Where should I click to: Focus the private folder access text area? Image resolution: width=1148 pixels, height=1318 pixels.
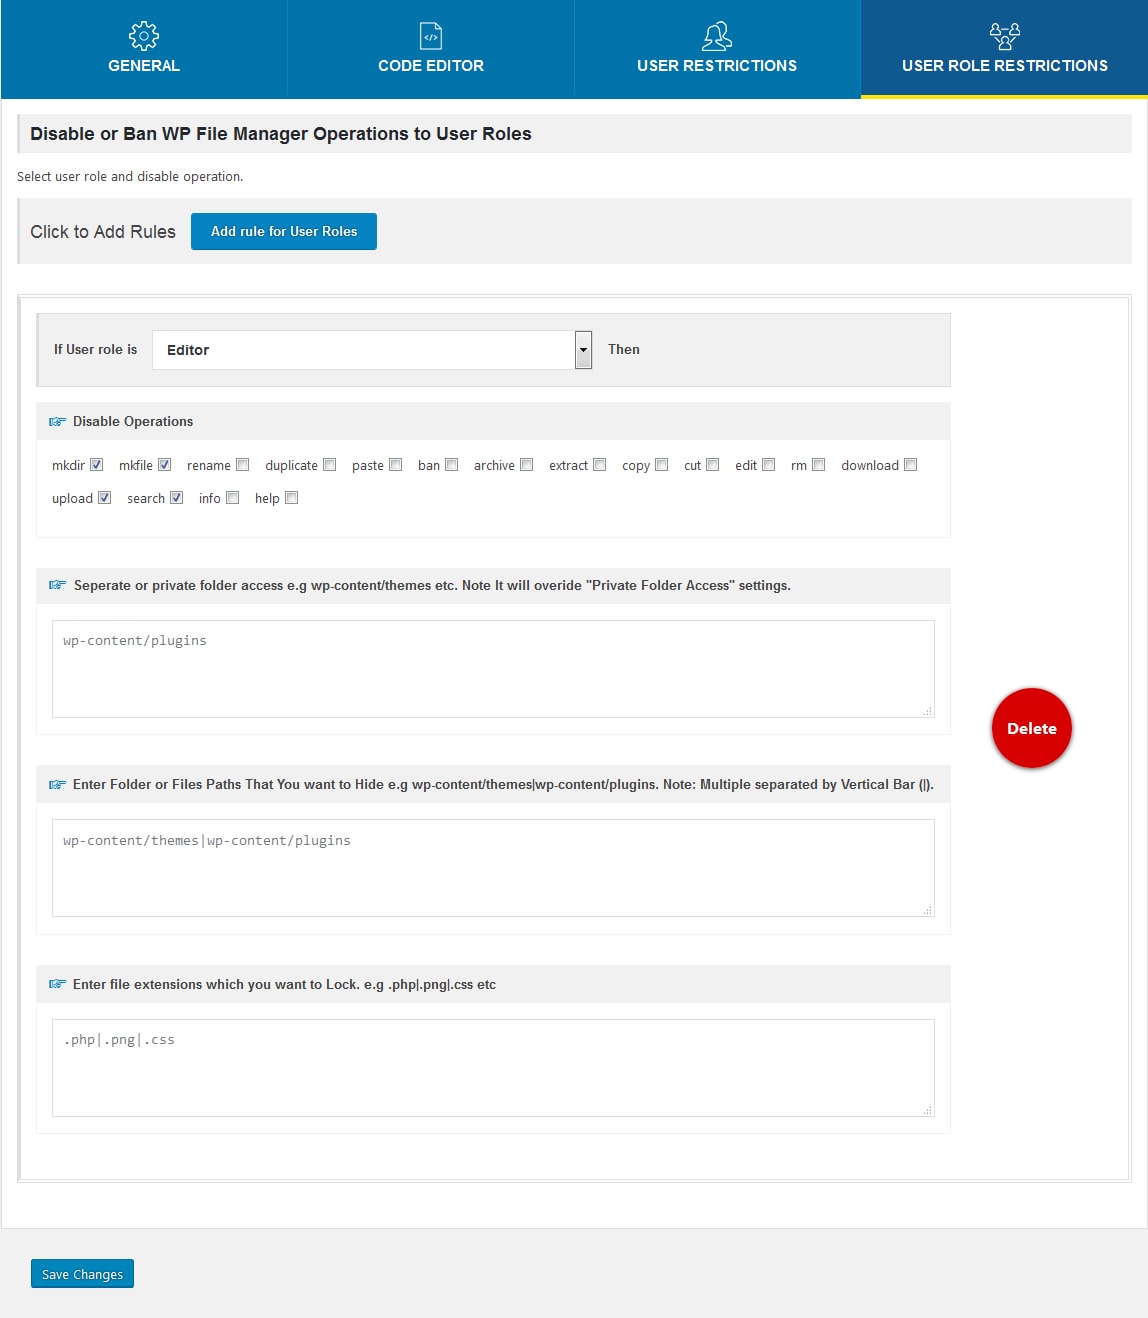tap(493, 668)
